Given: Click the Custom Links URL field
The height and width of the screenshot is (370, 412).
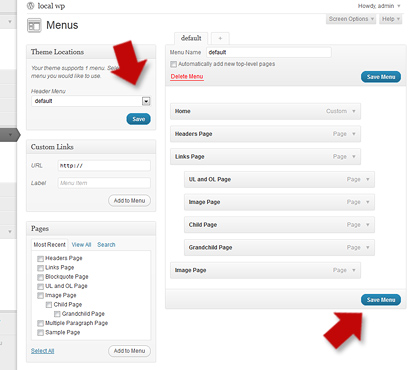Looking at the screenshot, I should (x=104, y=166).
